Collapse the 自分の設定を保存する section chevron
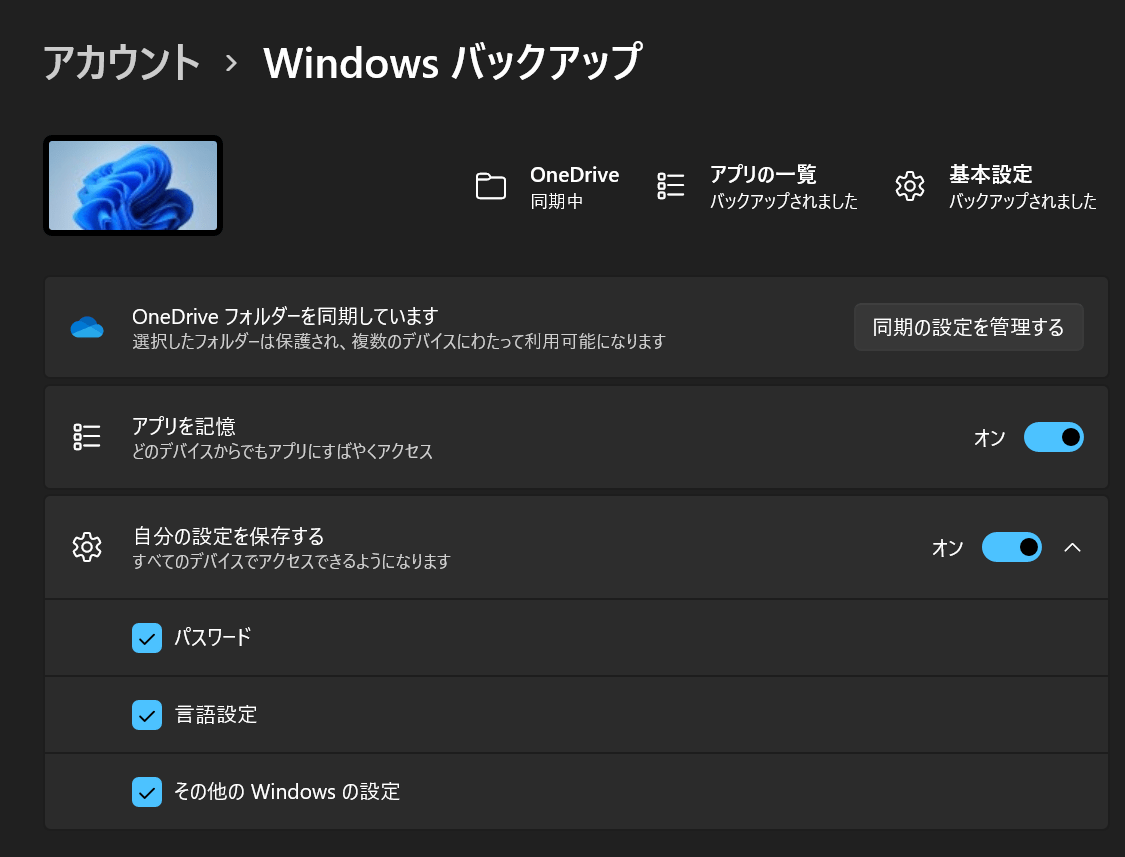This screenshot has height=857, width=1125. [x=1073, y=548]
